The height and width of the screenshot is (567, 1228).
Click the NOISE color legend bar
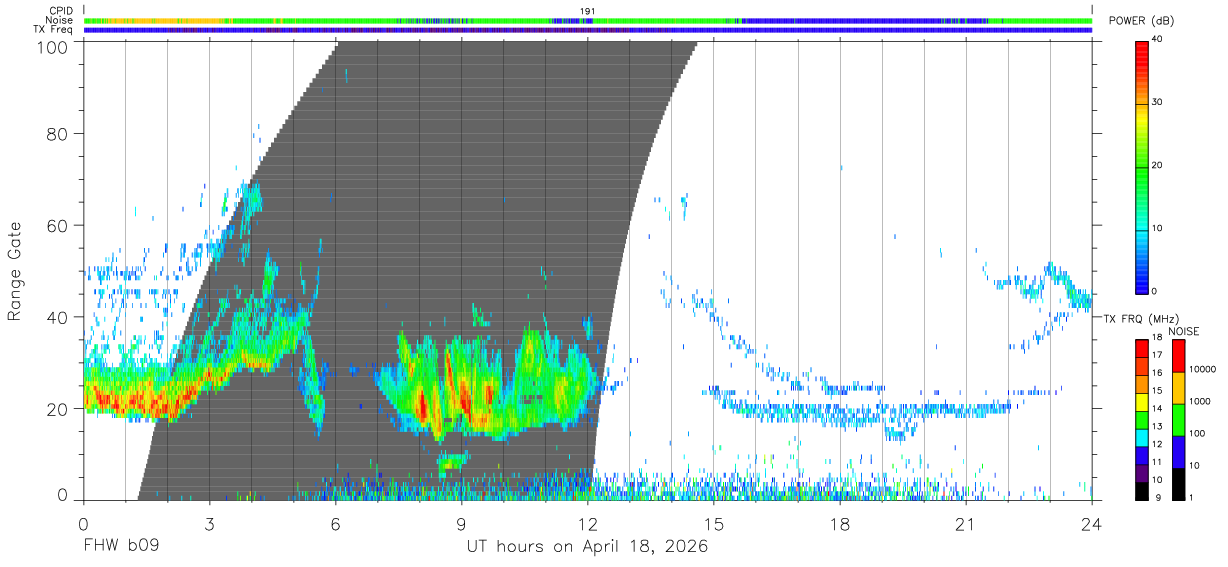tap(1178, 419)
